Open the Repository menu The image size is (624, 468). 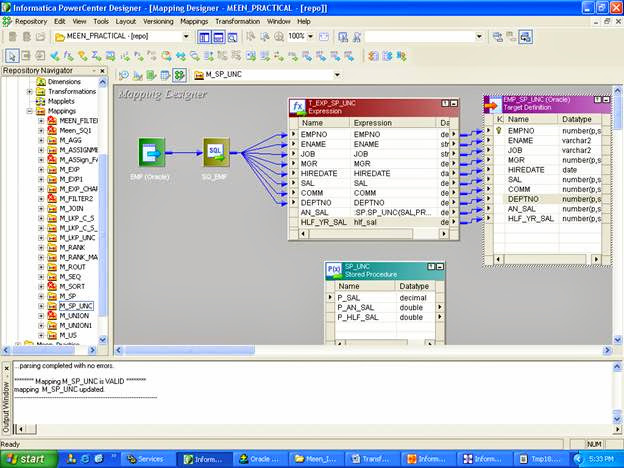point(31,21)
